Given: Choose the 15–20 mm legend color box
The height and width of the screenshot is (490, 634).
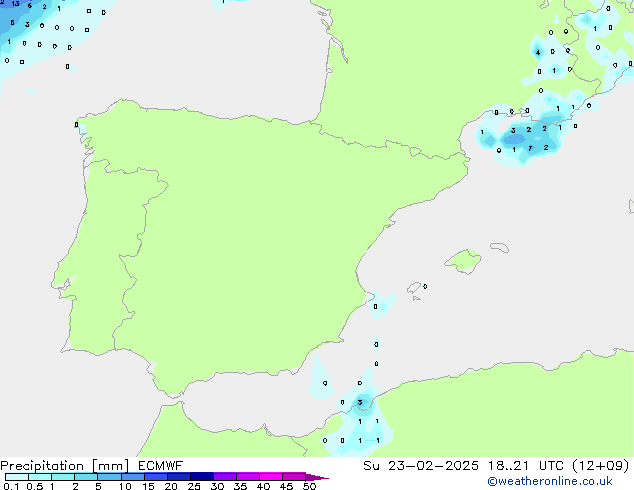Looking at the screenshot, I should (x=156, y=477).
